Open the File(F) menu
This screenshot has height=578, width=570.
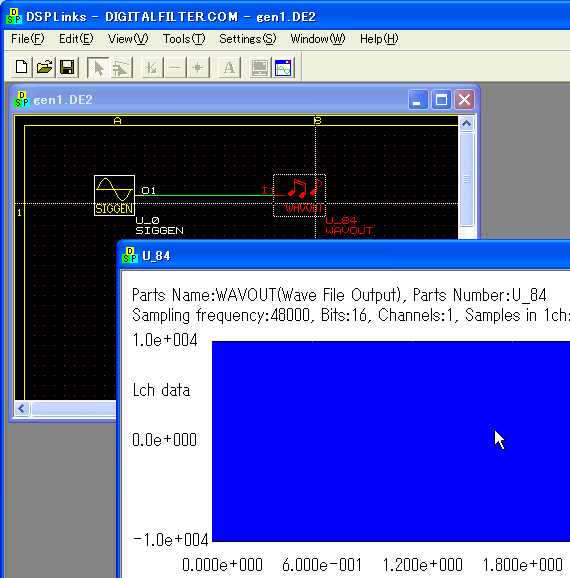coord(28,39)
